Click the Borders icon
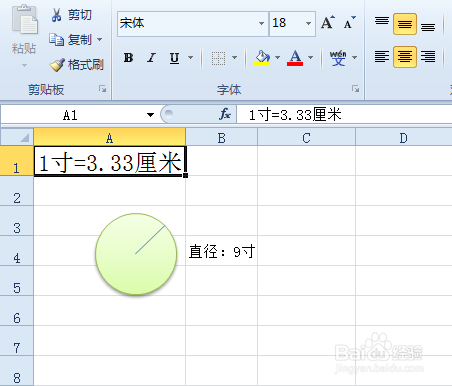Viewport: 452px width, 386px height. tap(218, 58)
